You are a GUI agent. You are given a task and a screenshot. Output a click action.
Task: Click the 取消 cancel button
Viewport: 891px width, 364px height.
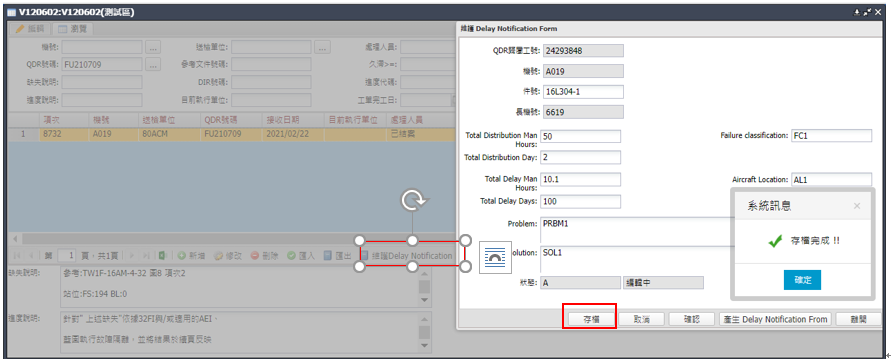[x=641, y=319]
